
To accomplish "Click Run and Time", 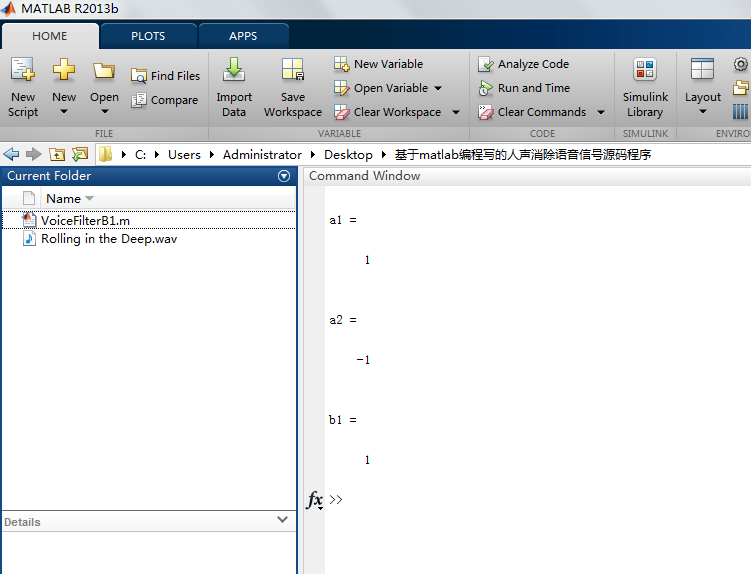I will [x=524, y=88].
